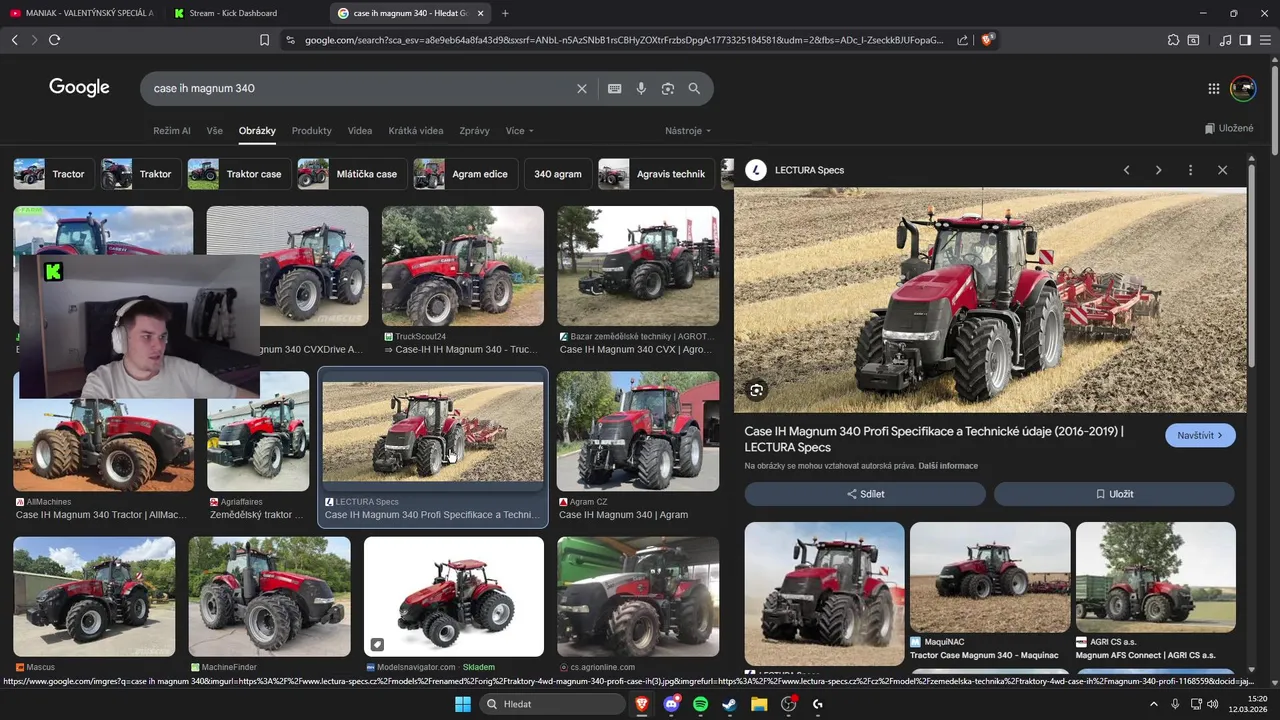Filter by Agram edice chip
Image resolution: width=1280 pixels, height=720 pixels.
(464, 174)
